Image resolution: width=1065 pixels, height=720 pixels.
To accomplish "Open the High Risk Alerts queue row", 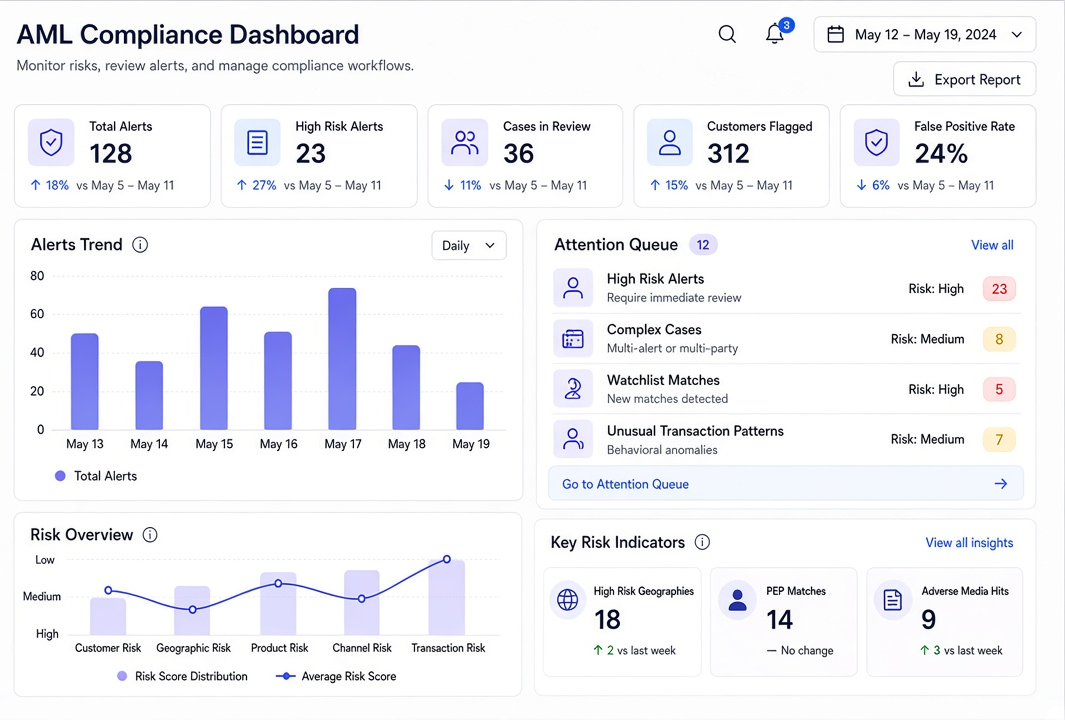I will click(786, 288).
